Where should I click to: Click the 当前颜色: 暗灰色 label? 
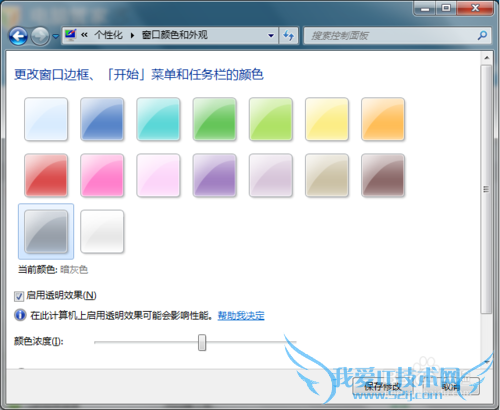[x=53, y=269]
